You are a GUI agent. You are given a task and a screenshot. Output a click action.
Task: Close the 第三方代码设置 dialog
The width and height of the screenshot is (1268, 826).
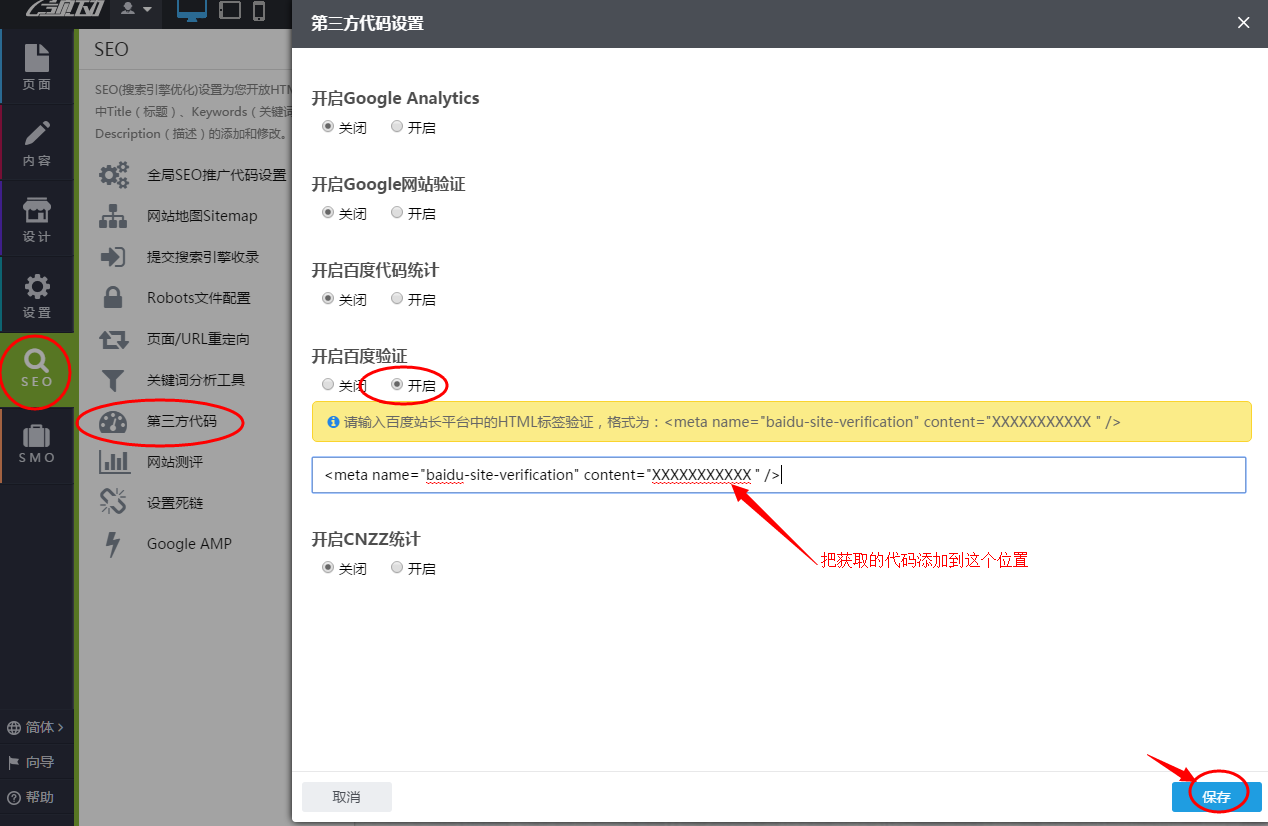[x=1243, y=23]
